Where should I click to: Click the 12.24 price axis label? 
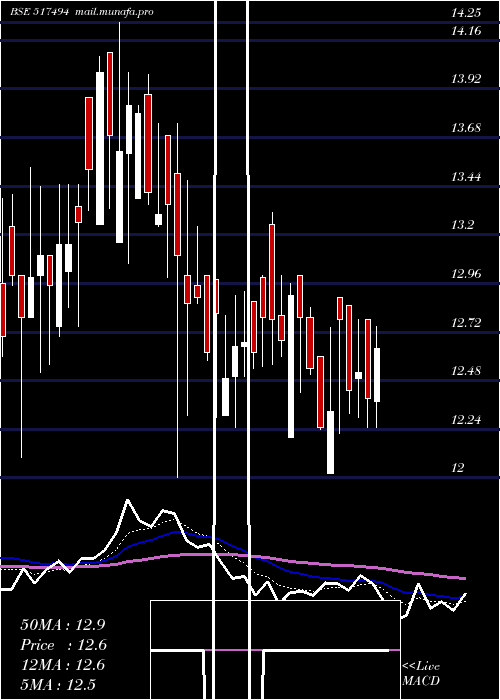pos(466,419)
